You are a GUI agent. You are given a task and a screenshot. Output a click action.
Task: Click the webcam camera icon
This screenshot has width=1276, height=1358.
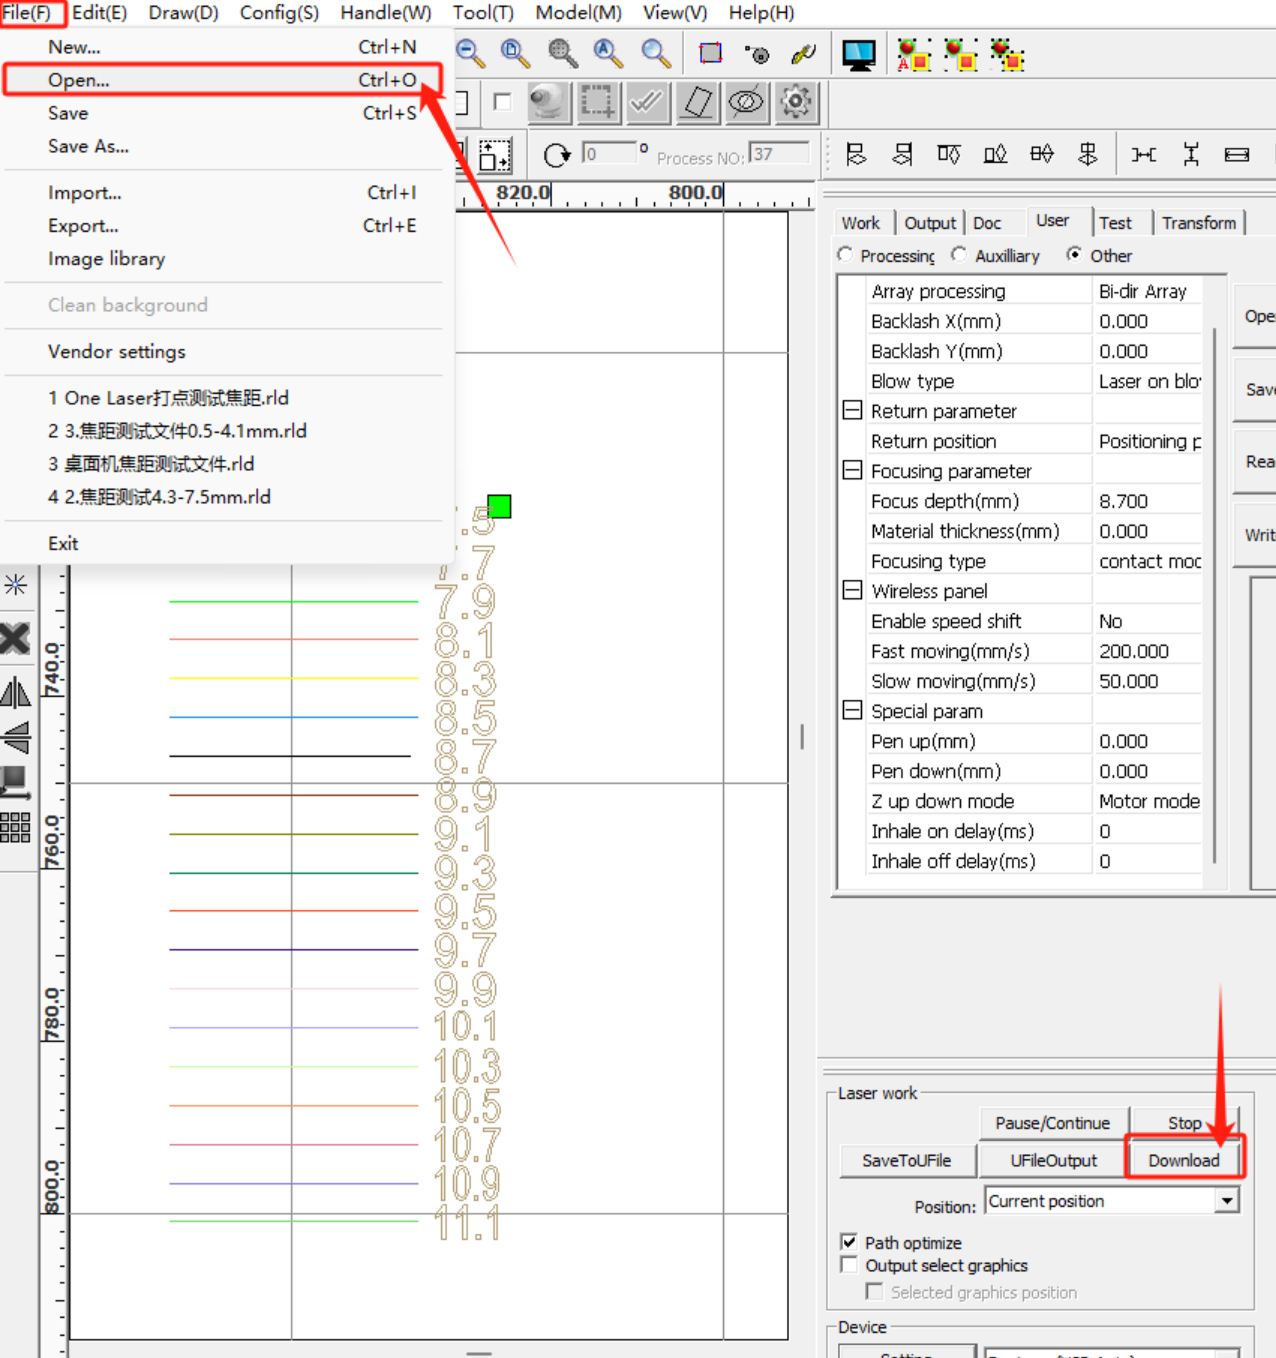click(547, 102)
